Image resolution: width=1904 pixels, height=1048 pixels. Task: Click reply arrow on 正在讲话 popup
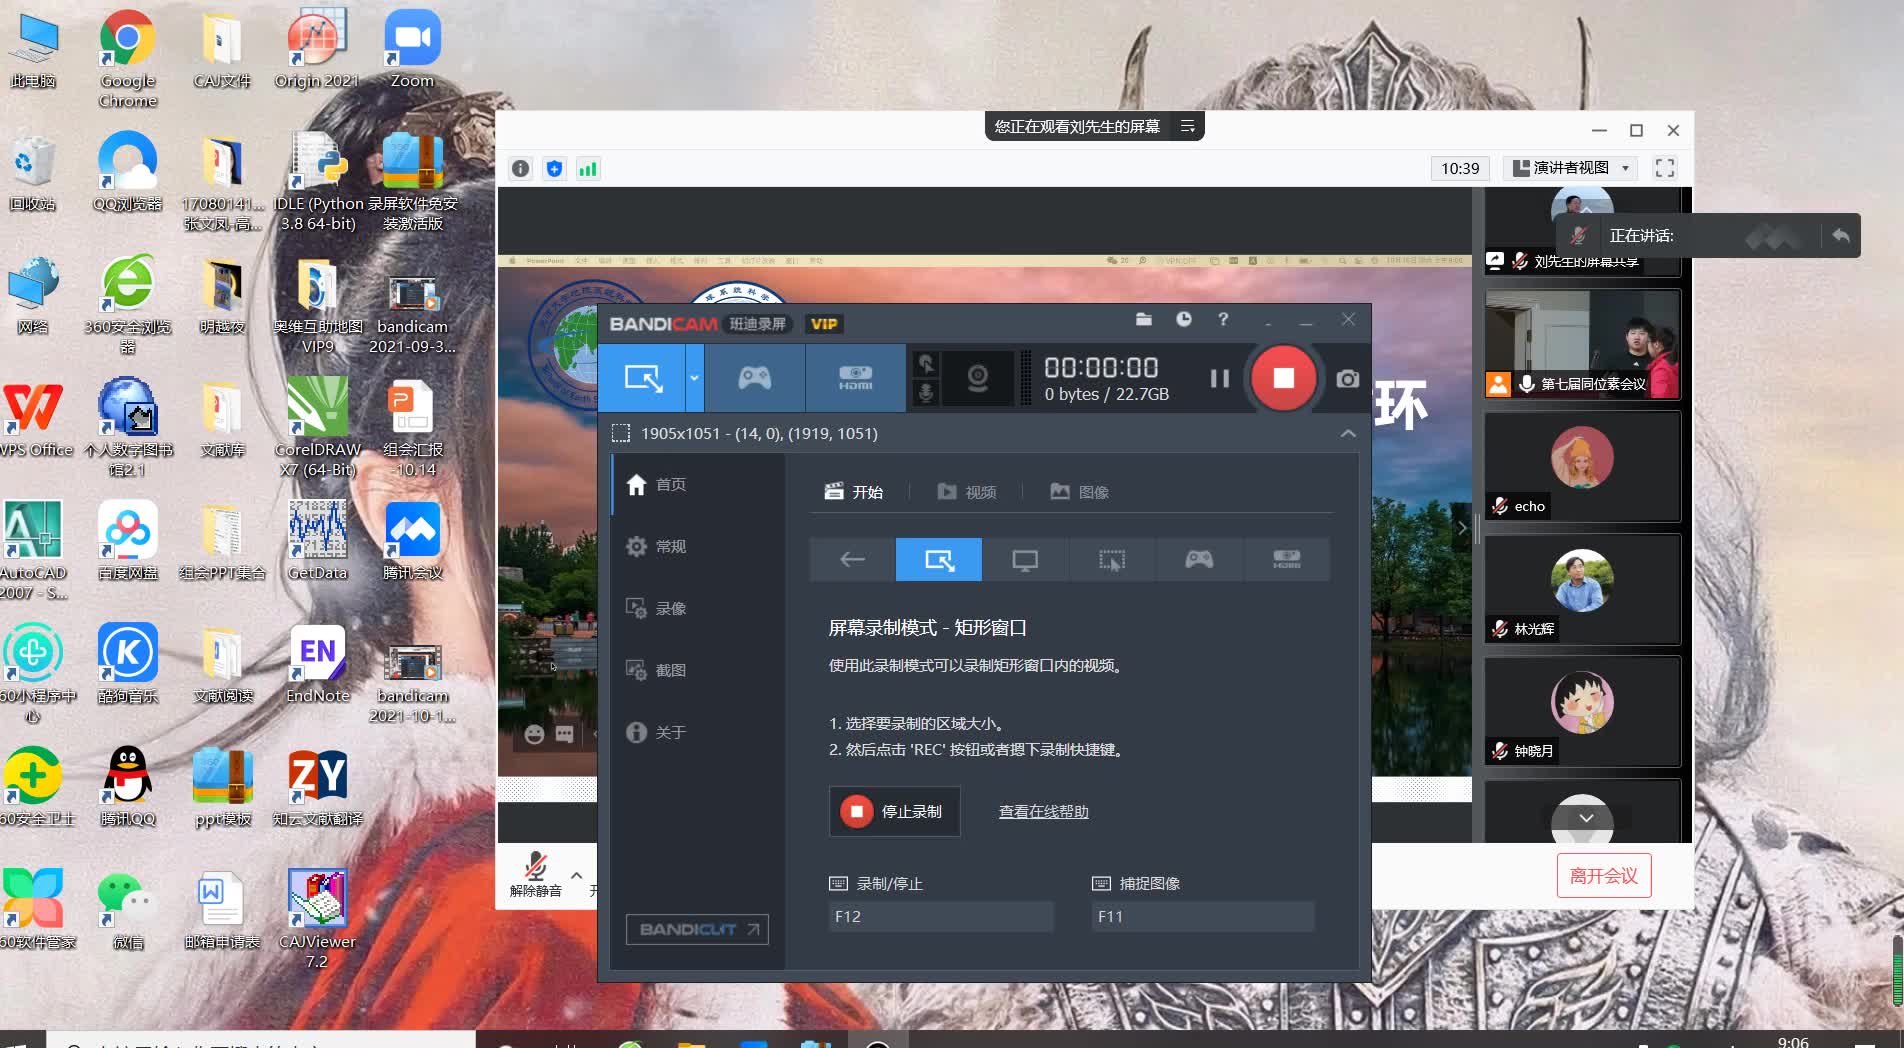1840,236
